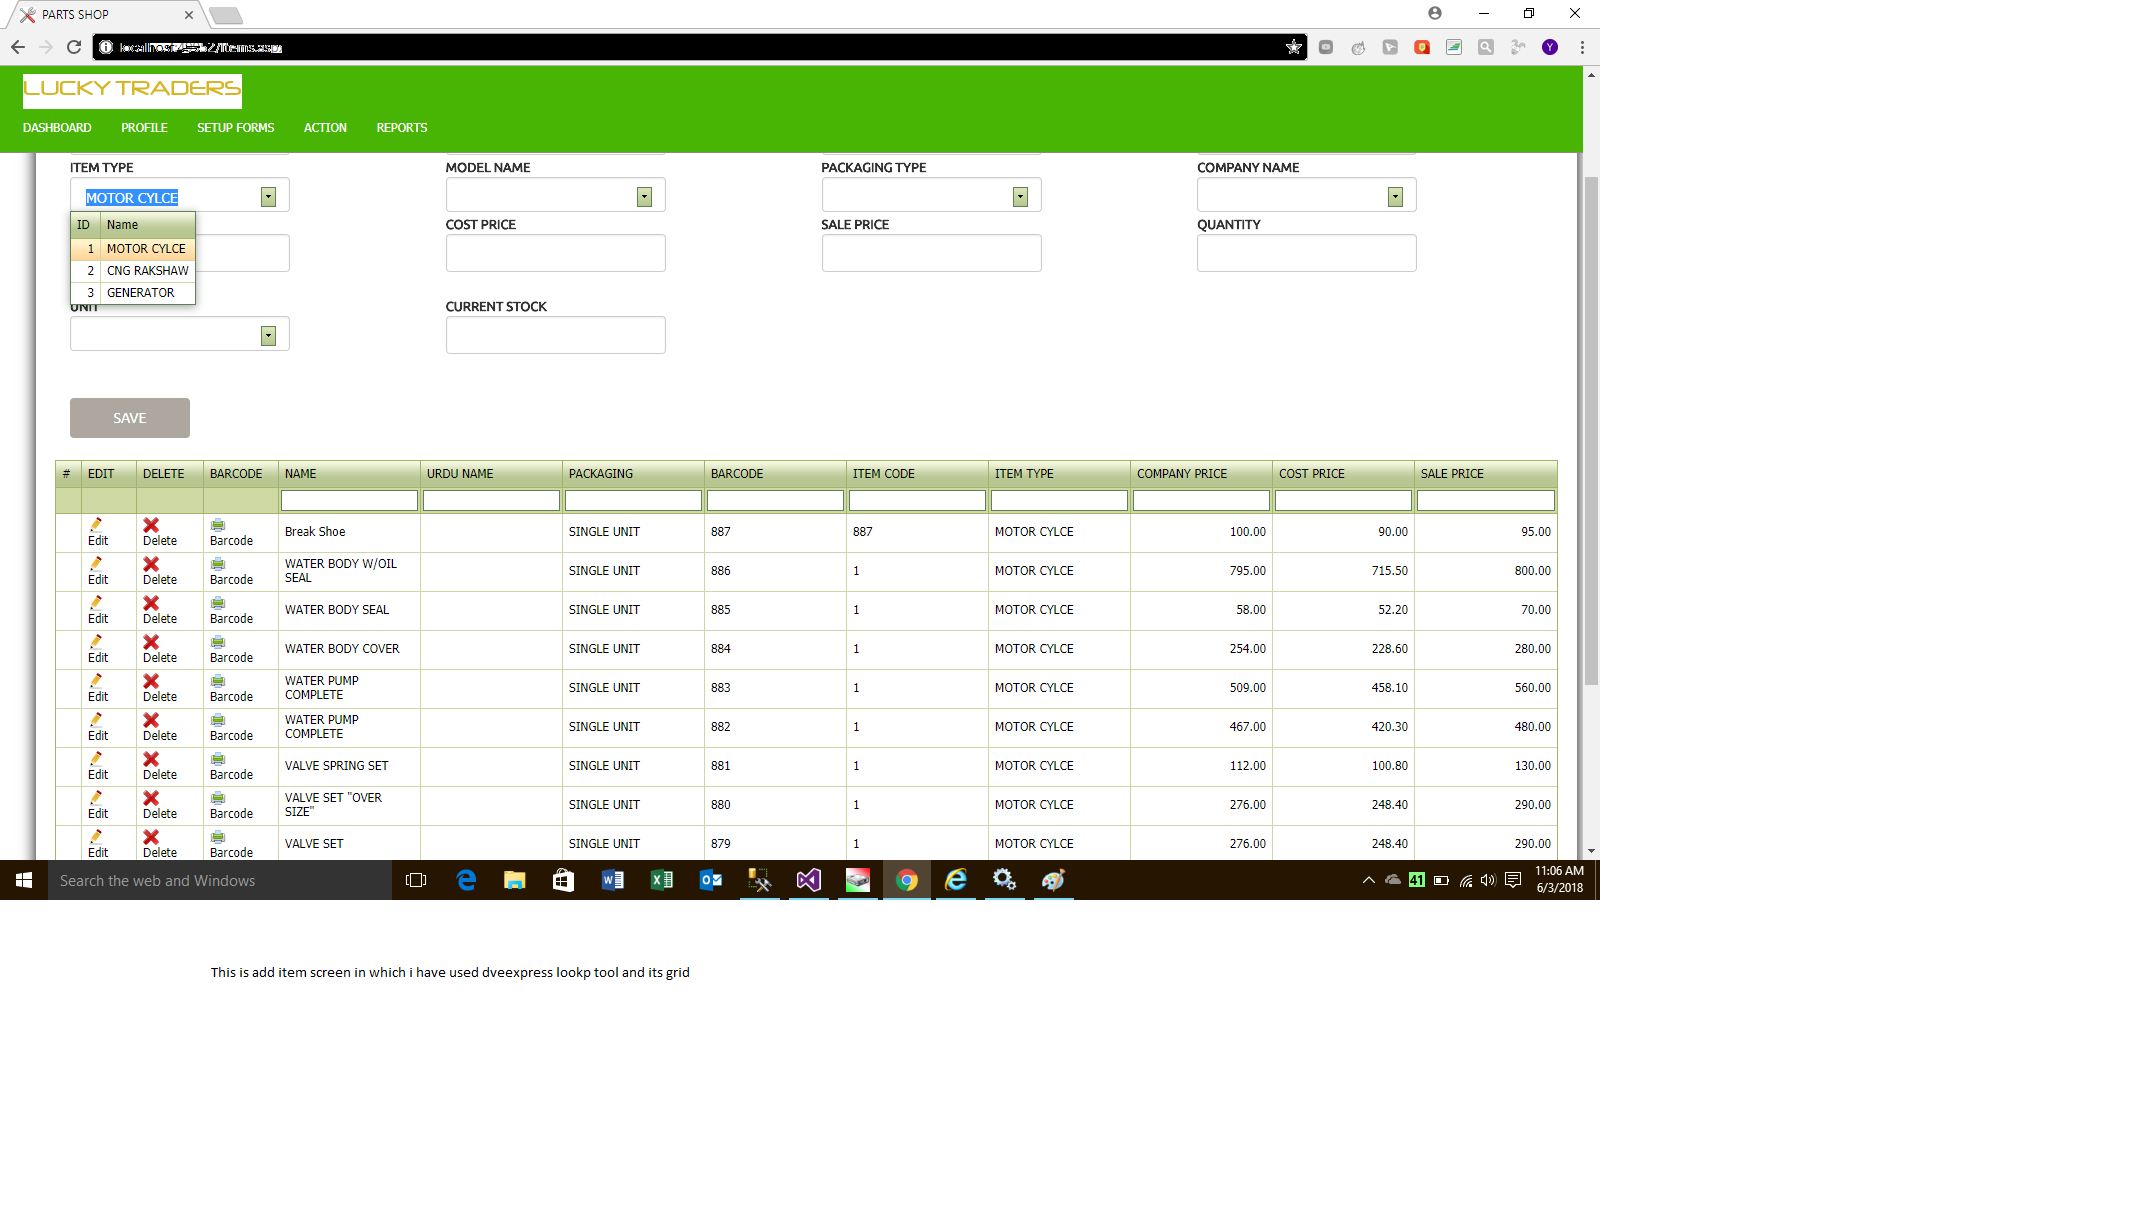This screenshot has width=2130, height=1222.
Task: Edit the Break Shoe row
Action: tap(97, 532)
